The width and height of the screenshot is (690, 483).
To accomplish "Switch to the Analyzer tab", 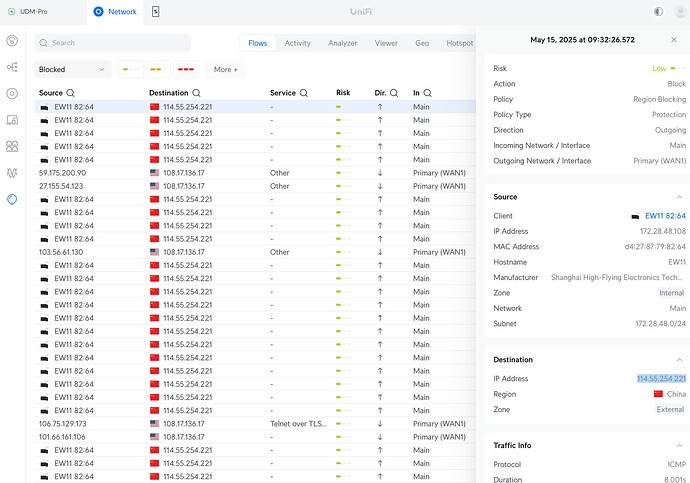I will click(343, 43).
